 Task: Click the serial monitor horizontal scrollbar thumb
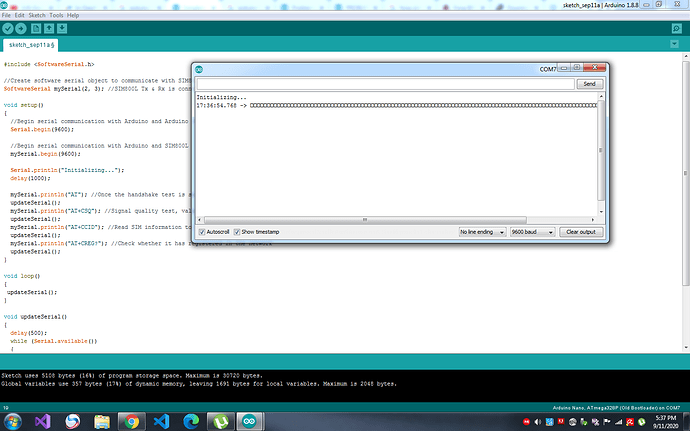[365, 220]
